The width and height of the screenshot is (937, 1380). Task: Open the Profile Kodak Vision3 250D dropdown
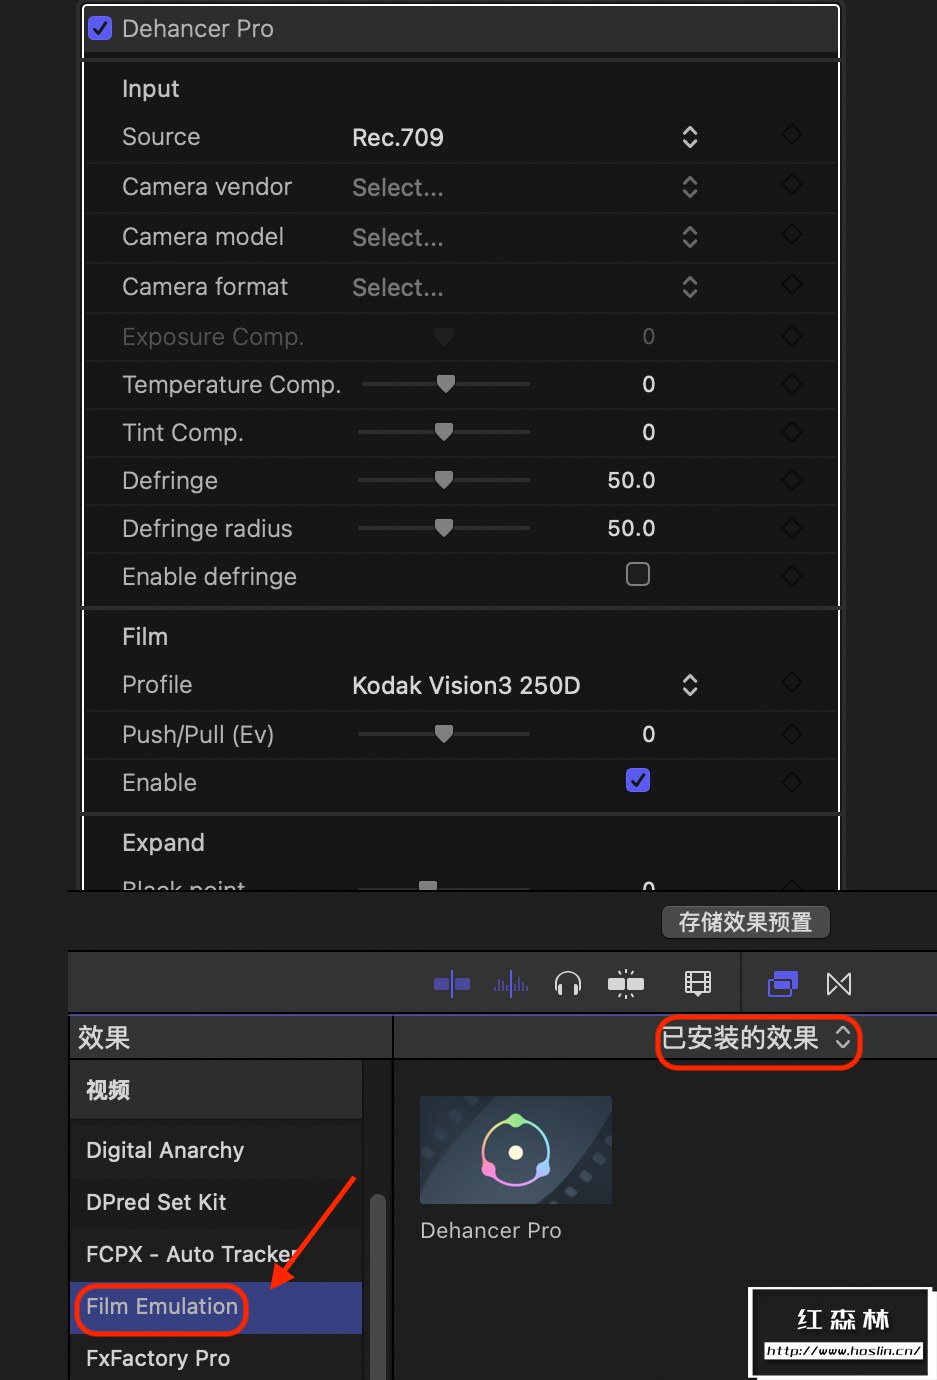[525, 685]
